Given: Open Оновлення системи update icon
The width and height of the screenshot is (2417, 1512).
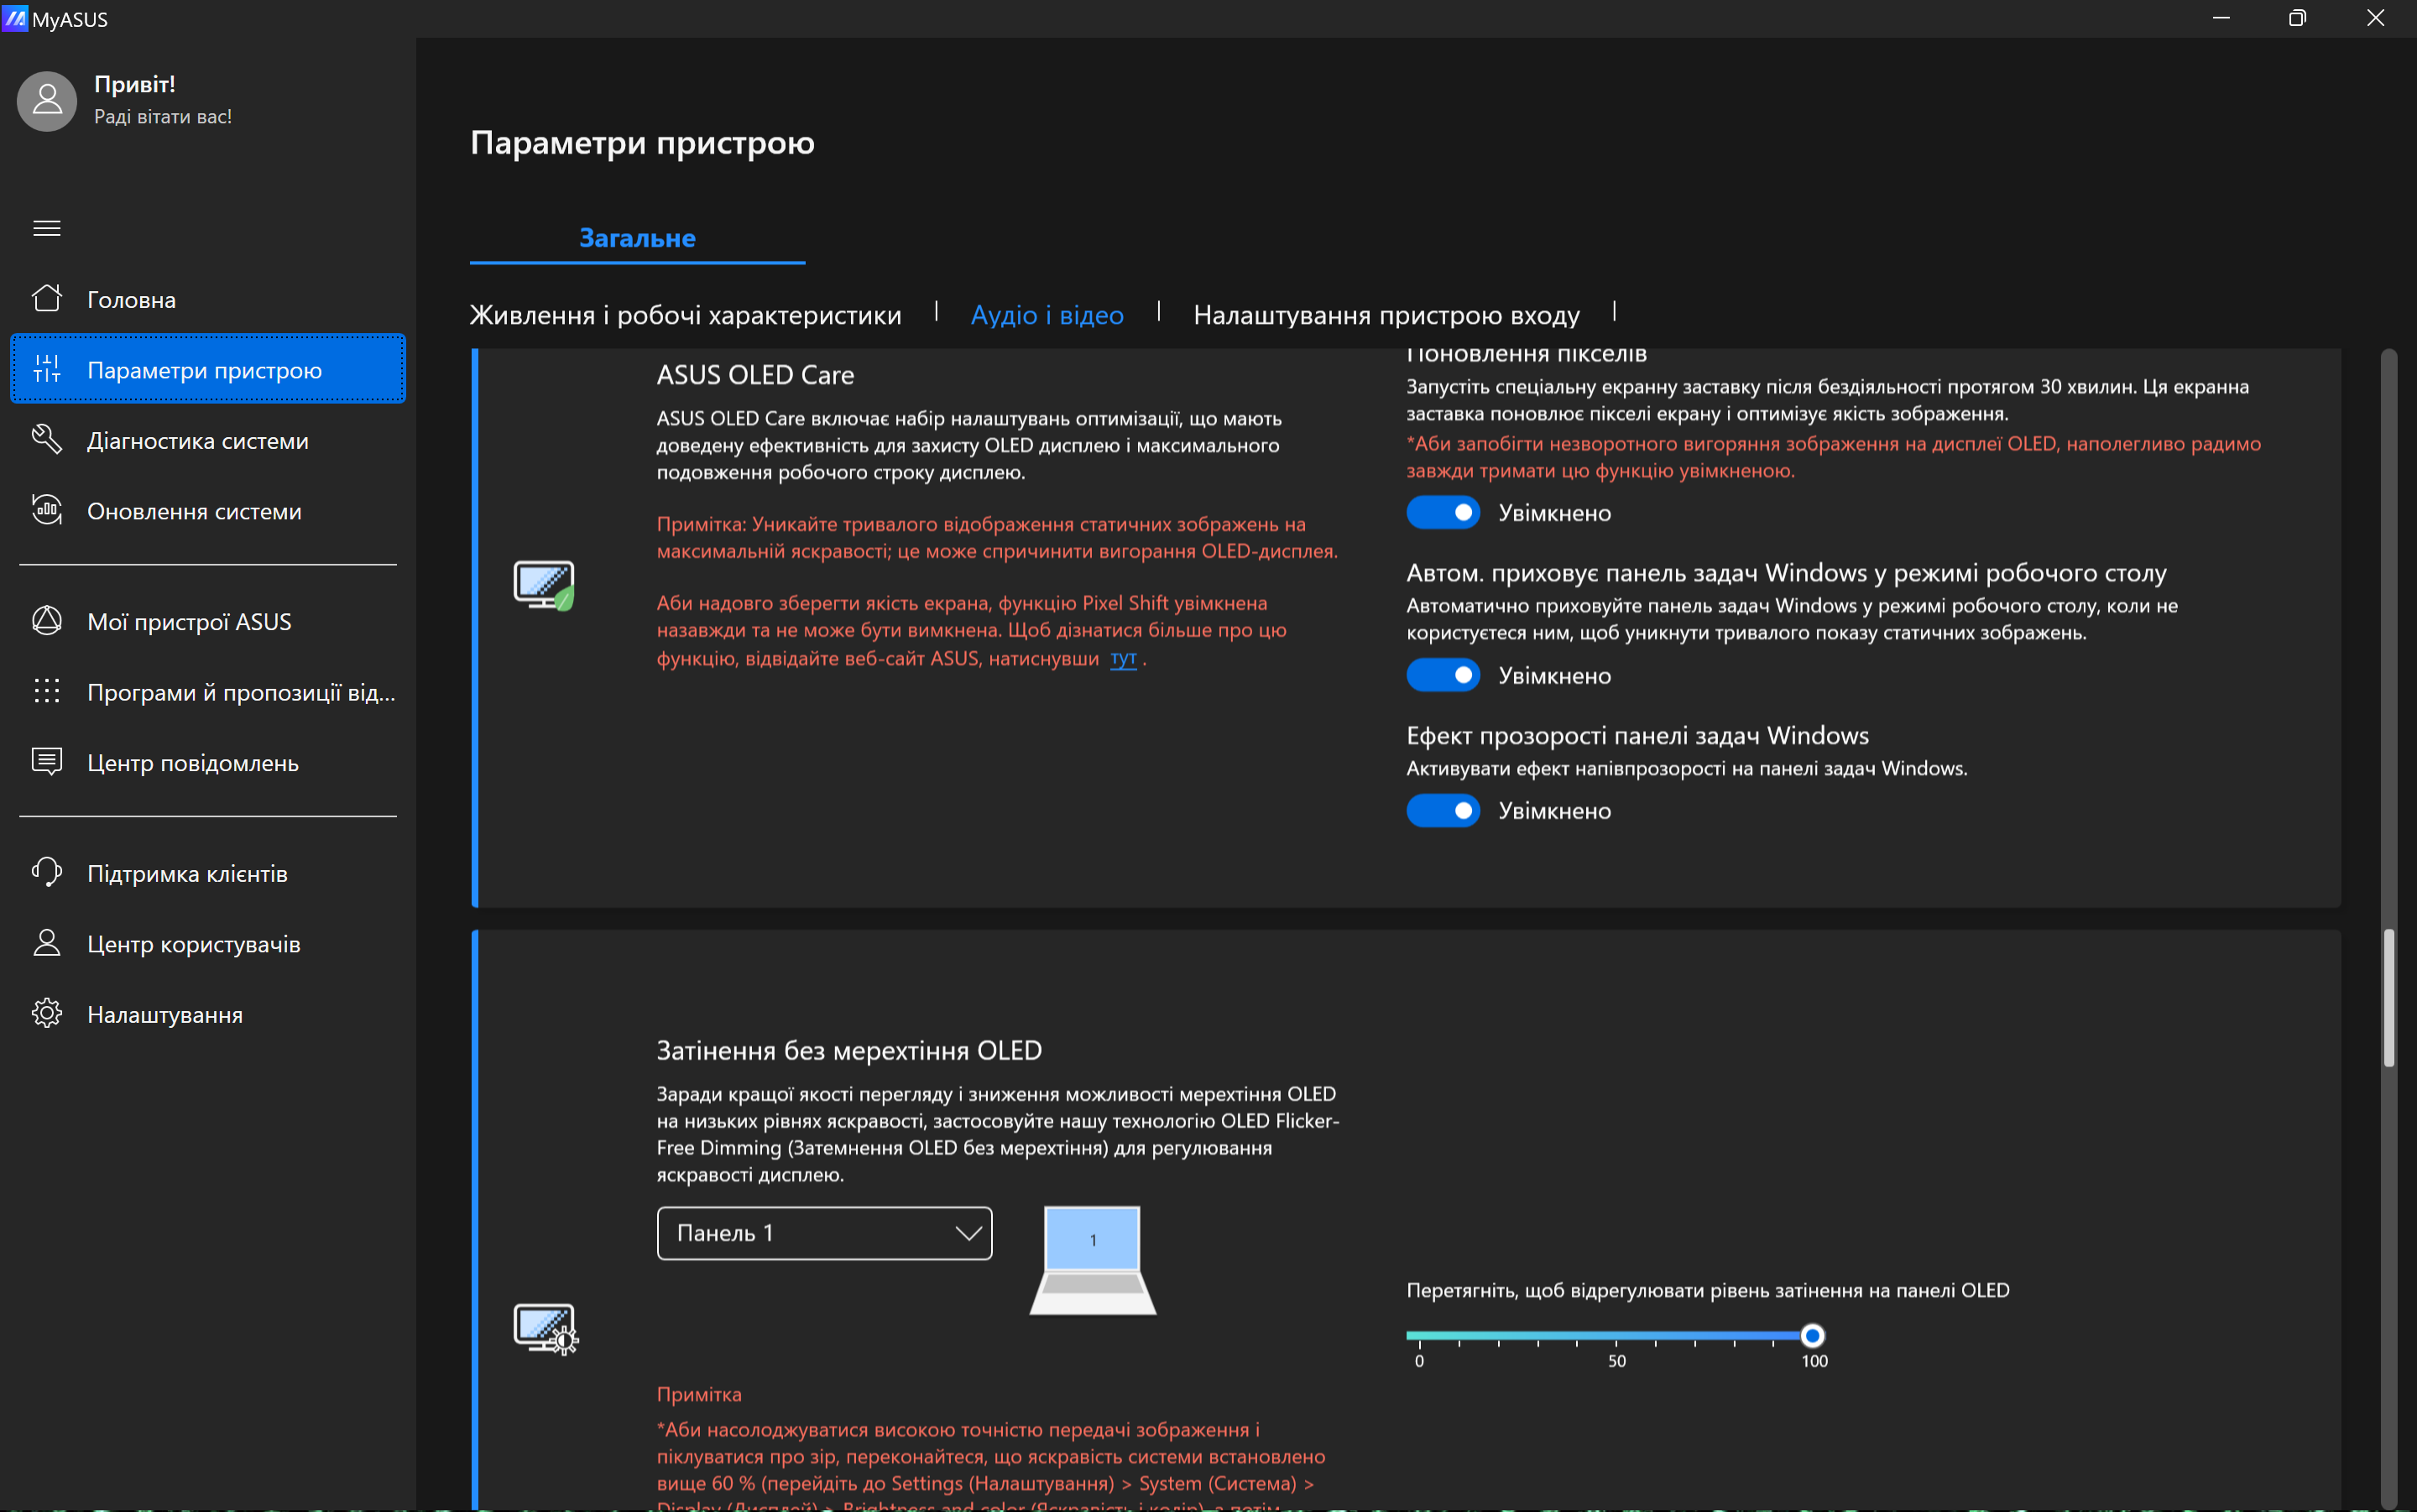Looking at the screenshot, I should [x=47, y=510].
